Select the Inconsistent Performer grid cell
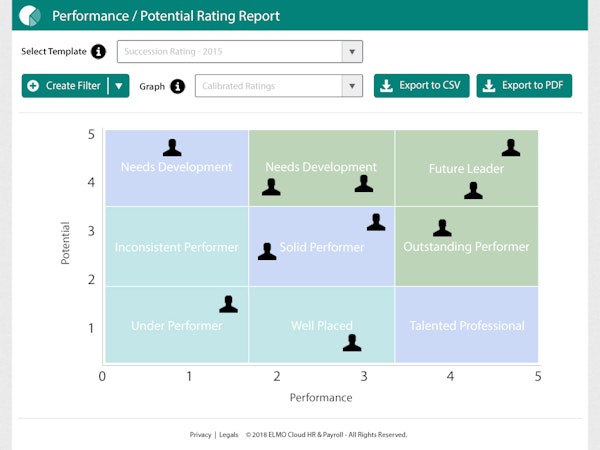This screenshot has height=450, width=600. [x=176, y=247]
